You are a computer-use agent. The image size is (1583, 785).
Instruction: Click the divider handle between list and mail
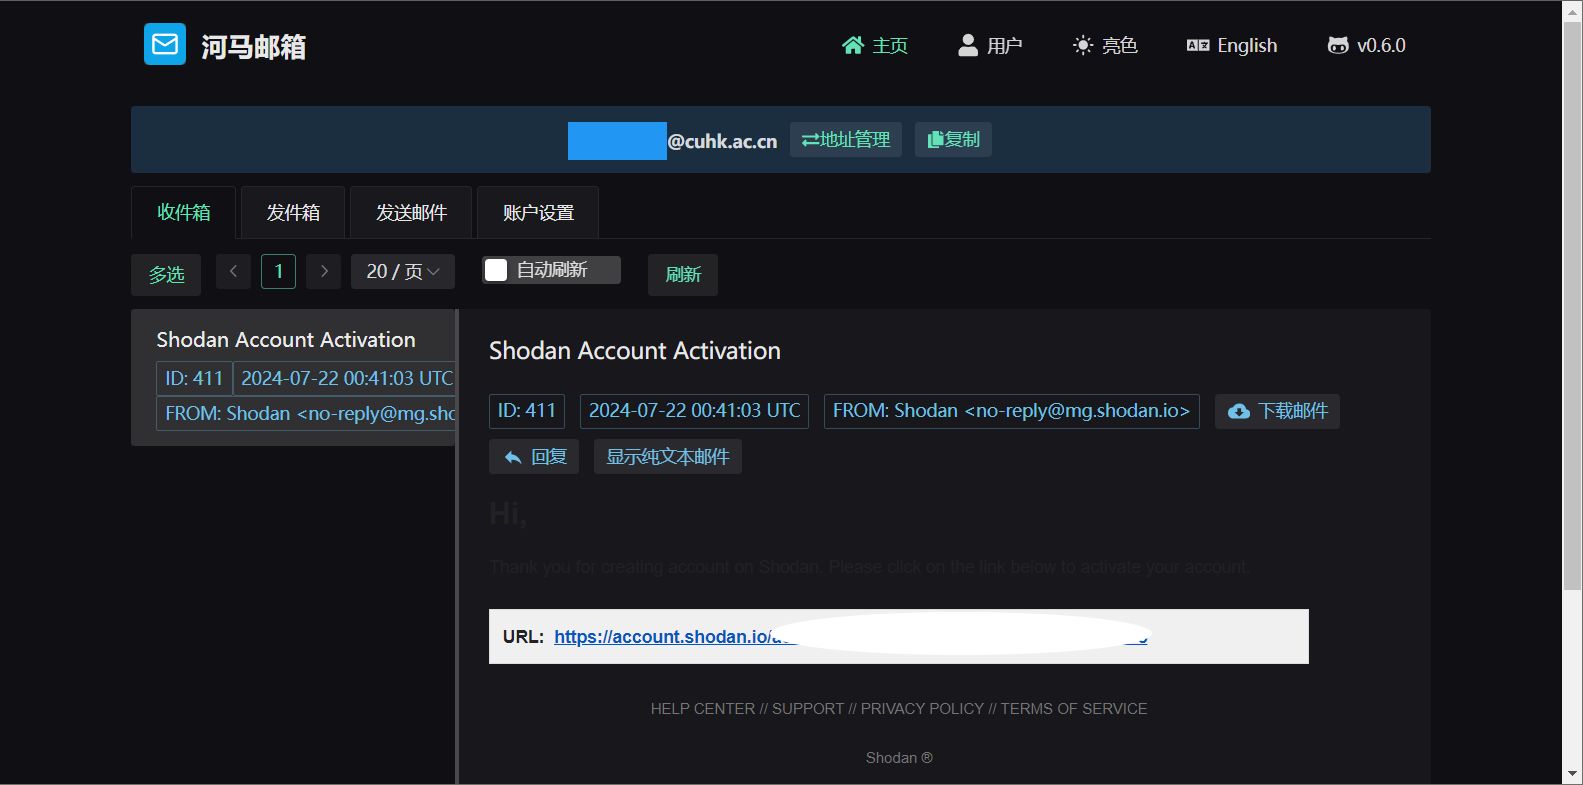pyautogui.click(x=457, y=546)
